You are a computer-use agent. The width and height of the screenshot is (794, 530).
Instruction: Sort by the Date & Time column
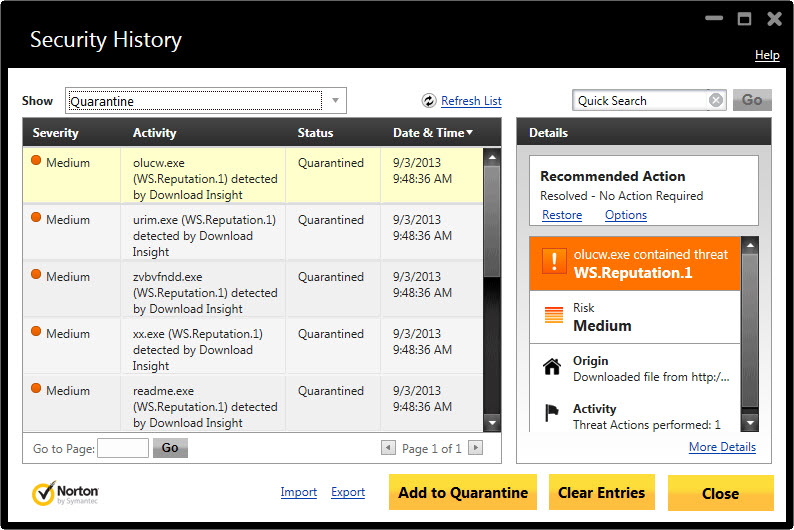tap(432, 133)
